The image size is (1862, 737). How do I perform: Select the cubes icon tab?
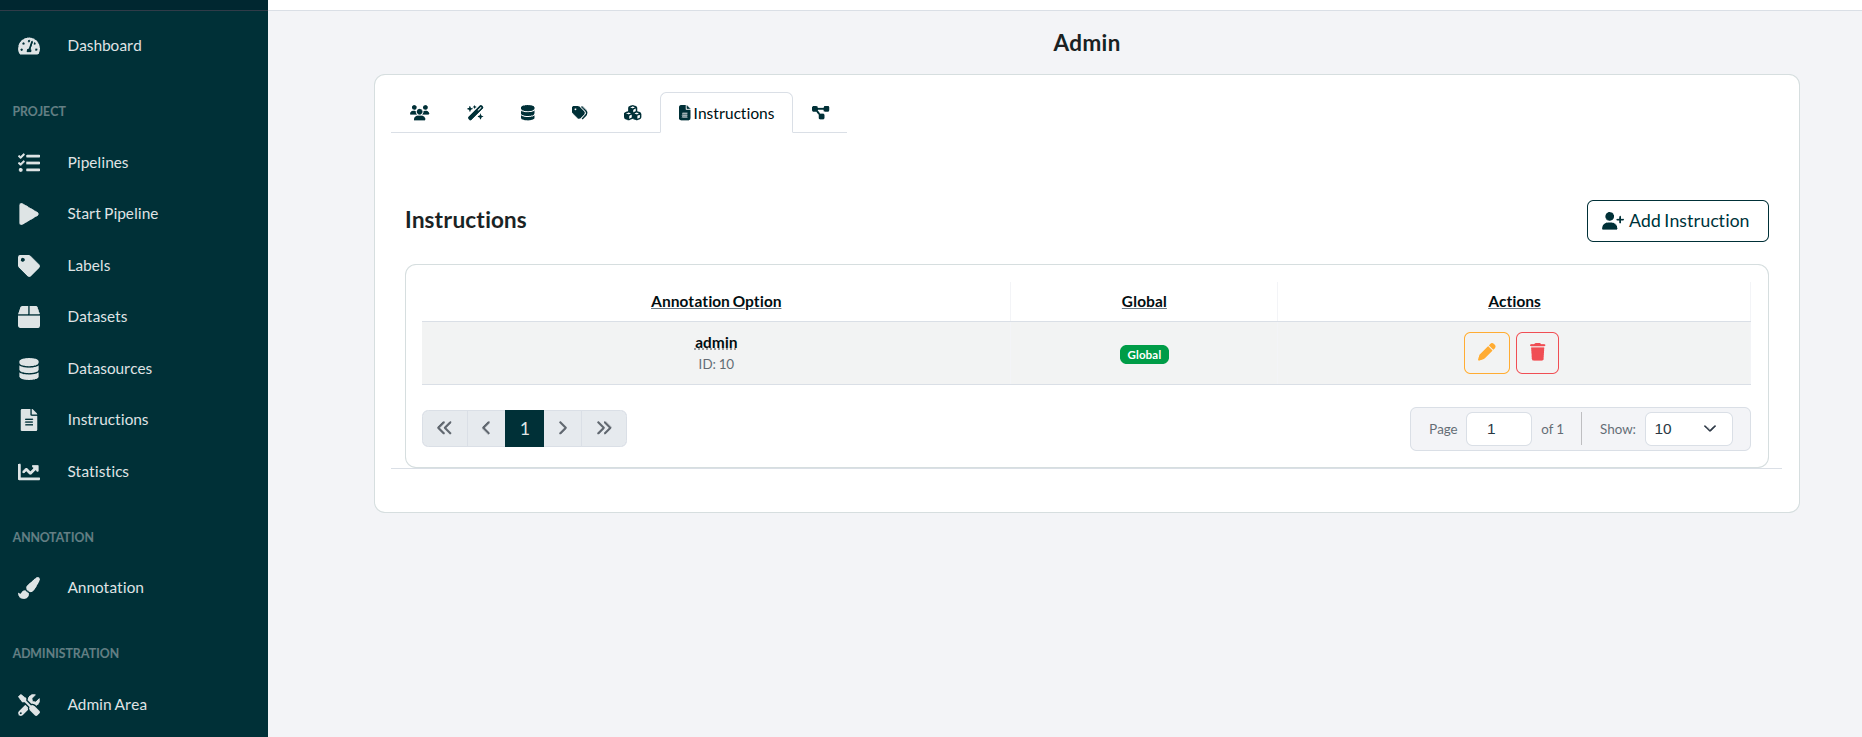(632, 113)
